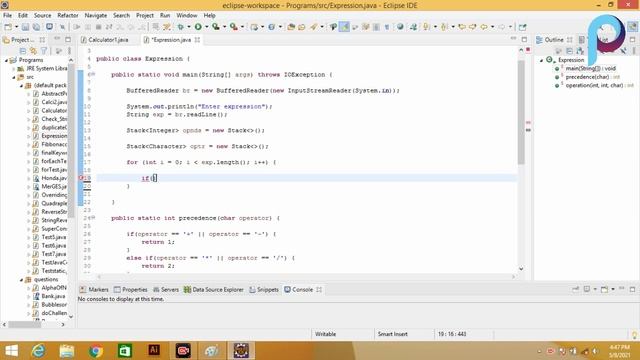Click the Pin Editor icon at toolbar end
The width and height of the screenshot is (640, 360).
coord(522,27)
